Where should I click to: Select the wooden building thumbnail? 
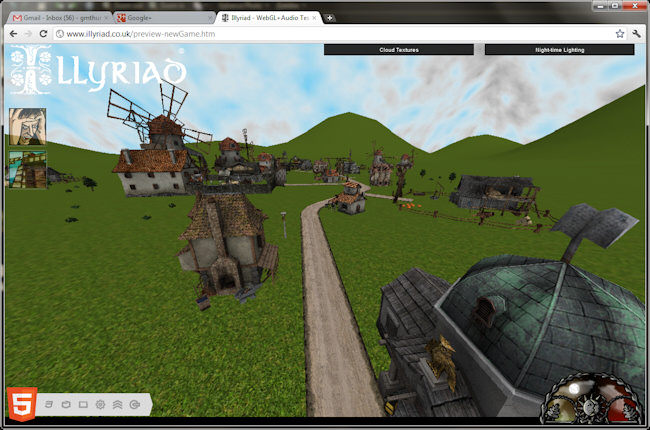pos(27,169)
